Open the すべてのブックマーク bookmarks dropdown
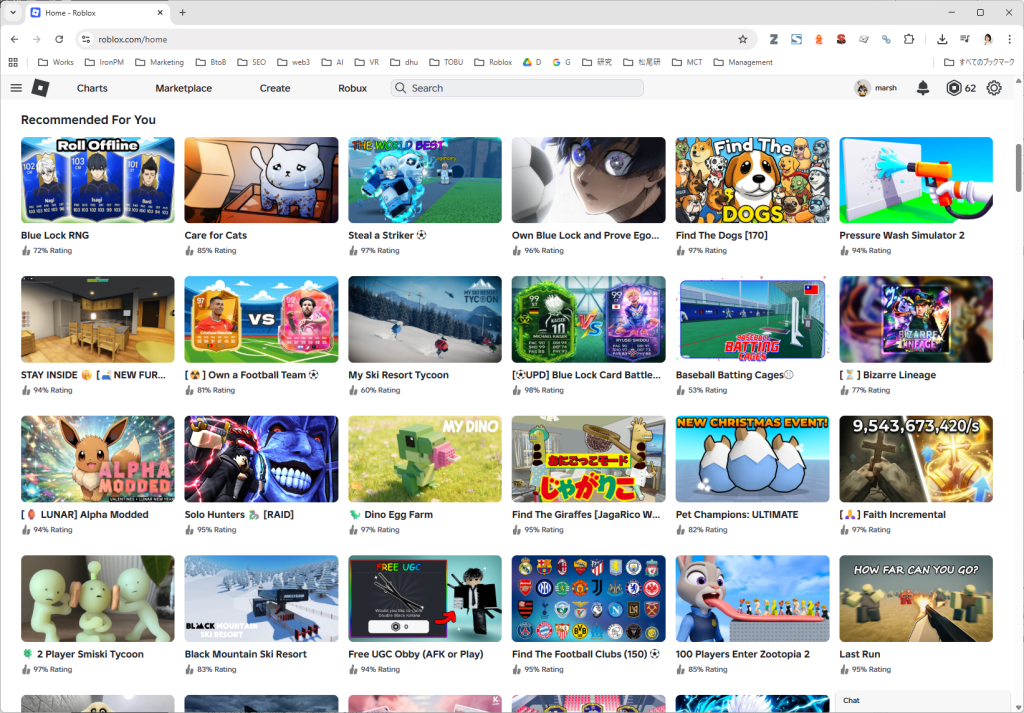This screenshot has height=713, width=1024. tap(984, 62)
